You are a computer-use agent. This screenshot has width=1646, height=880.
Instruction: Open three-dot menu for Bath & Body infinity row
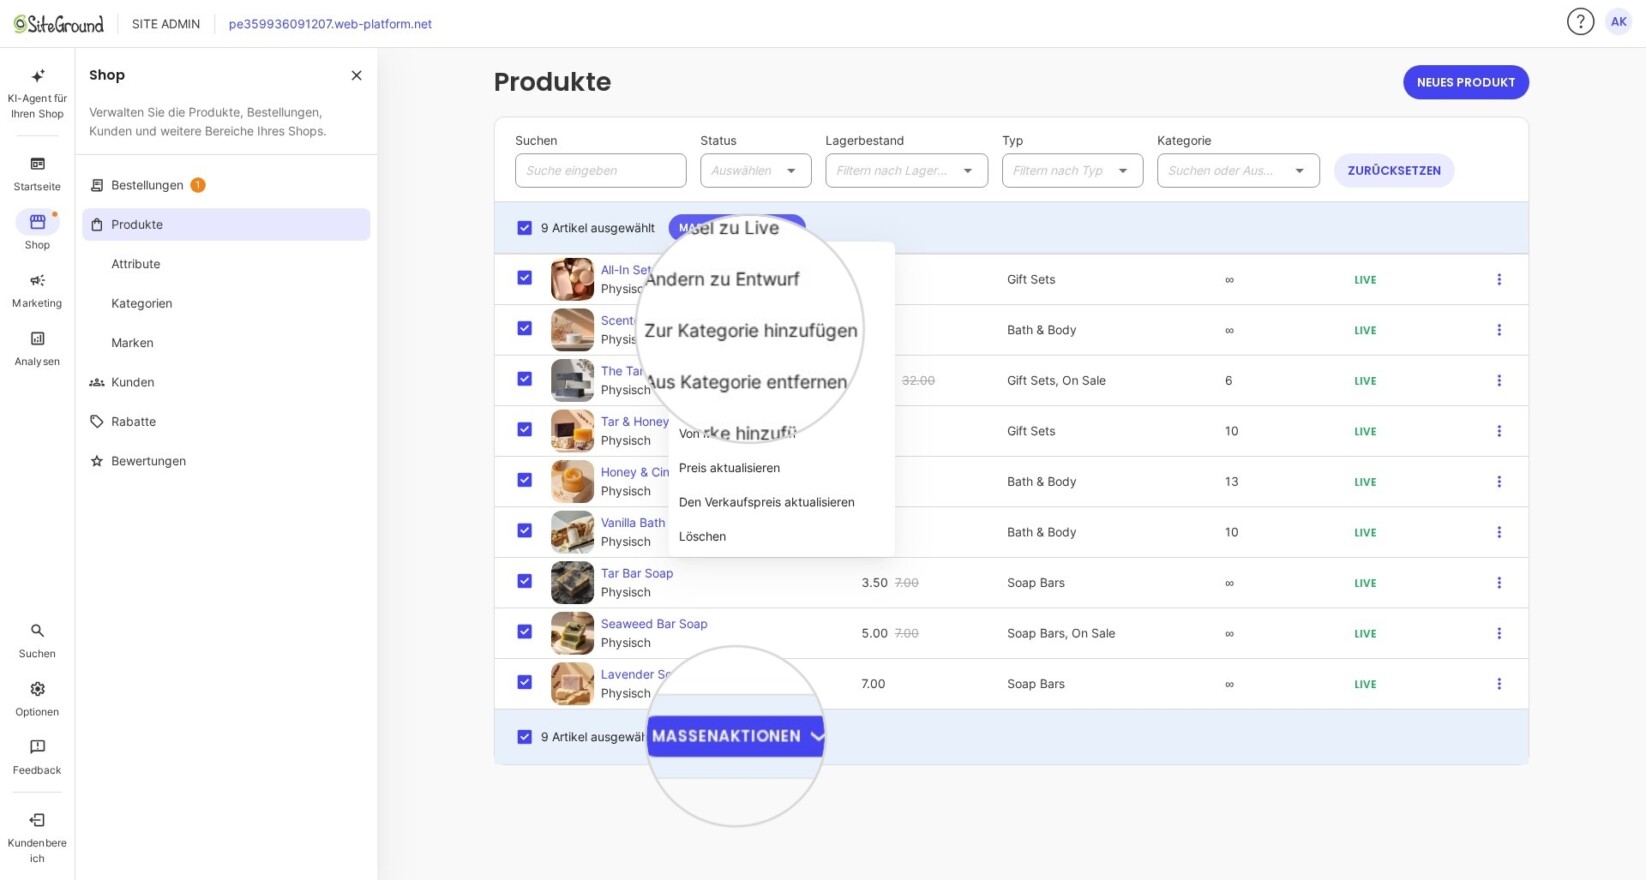(1499, 330)
